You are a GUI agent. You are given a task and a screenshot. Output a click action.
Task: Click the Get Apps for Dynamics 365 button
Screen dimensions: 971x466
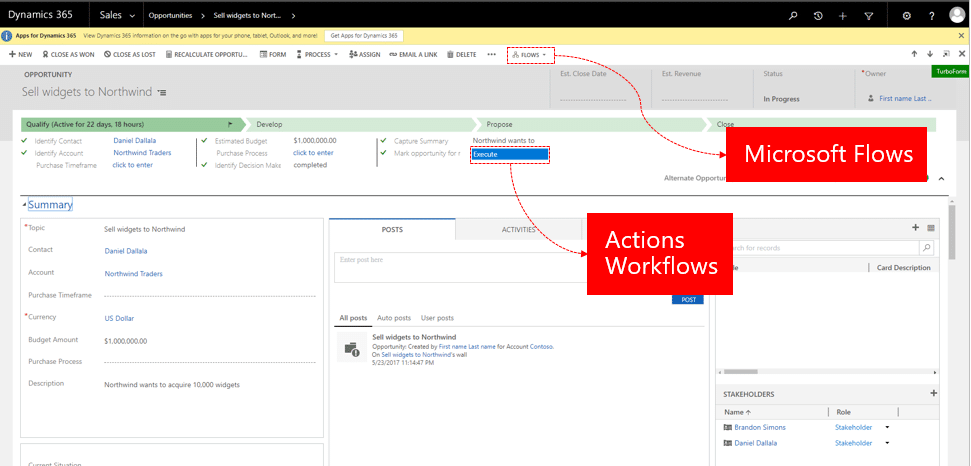click(x=364, y=36)
